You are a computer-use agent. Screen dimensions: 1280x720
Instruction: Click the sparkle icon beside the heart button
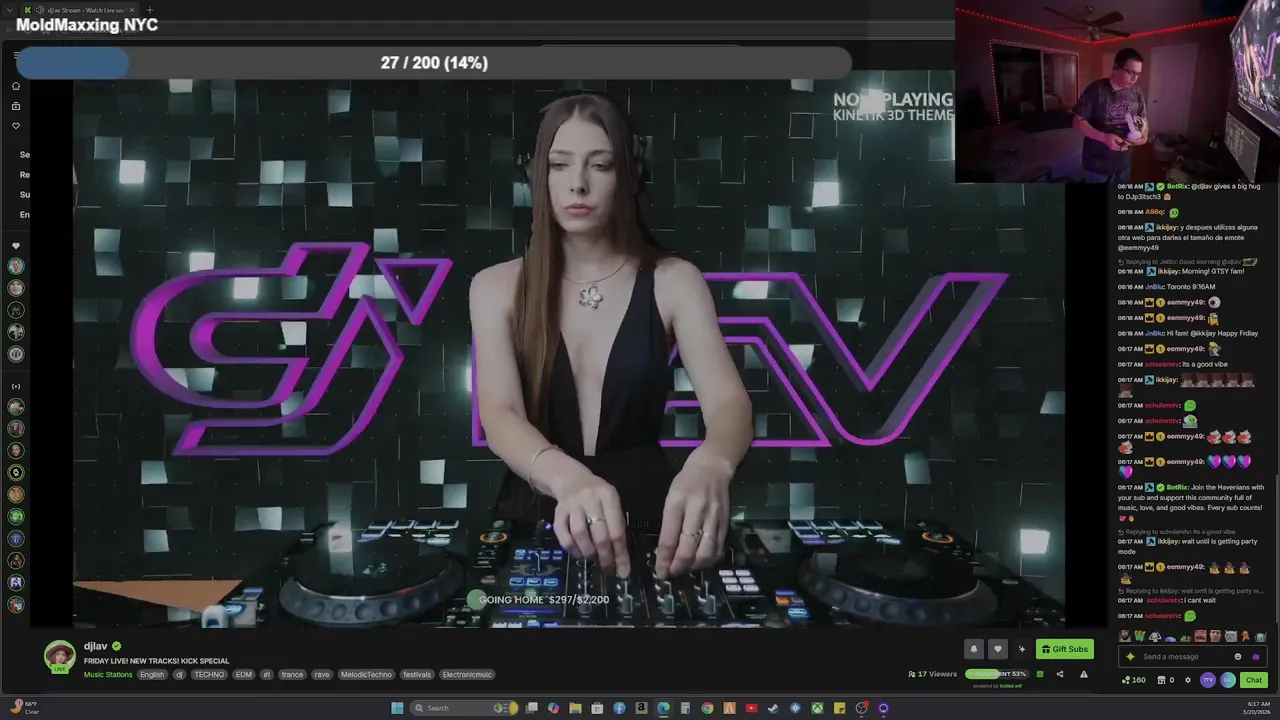1021,649
